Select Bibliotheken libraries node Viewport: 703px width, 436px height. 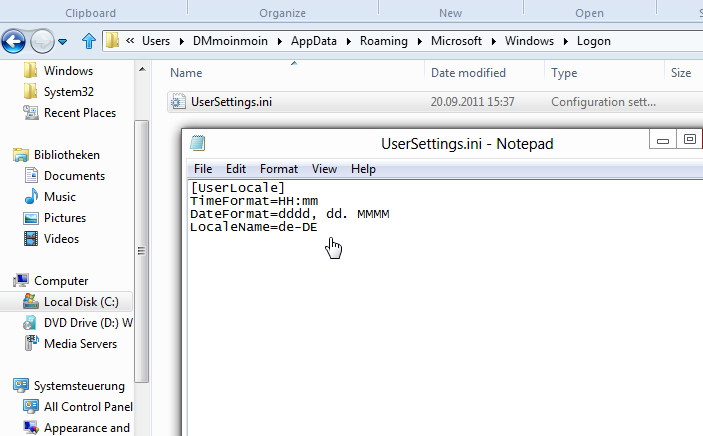pos(67,155)
